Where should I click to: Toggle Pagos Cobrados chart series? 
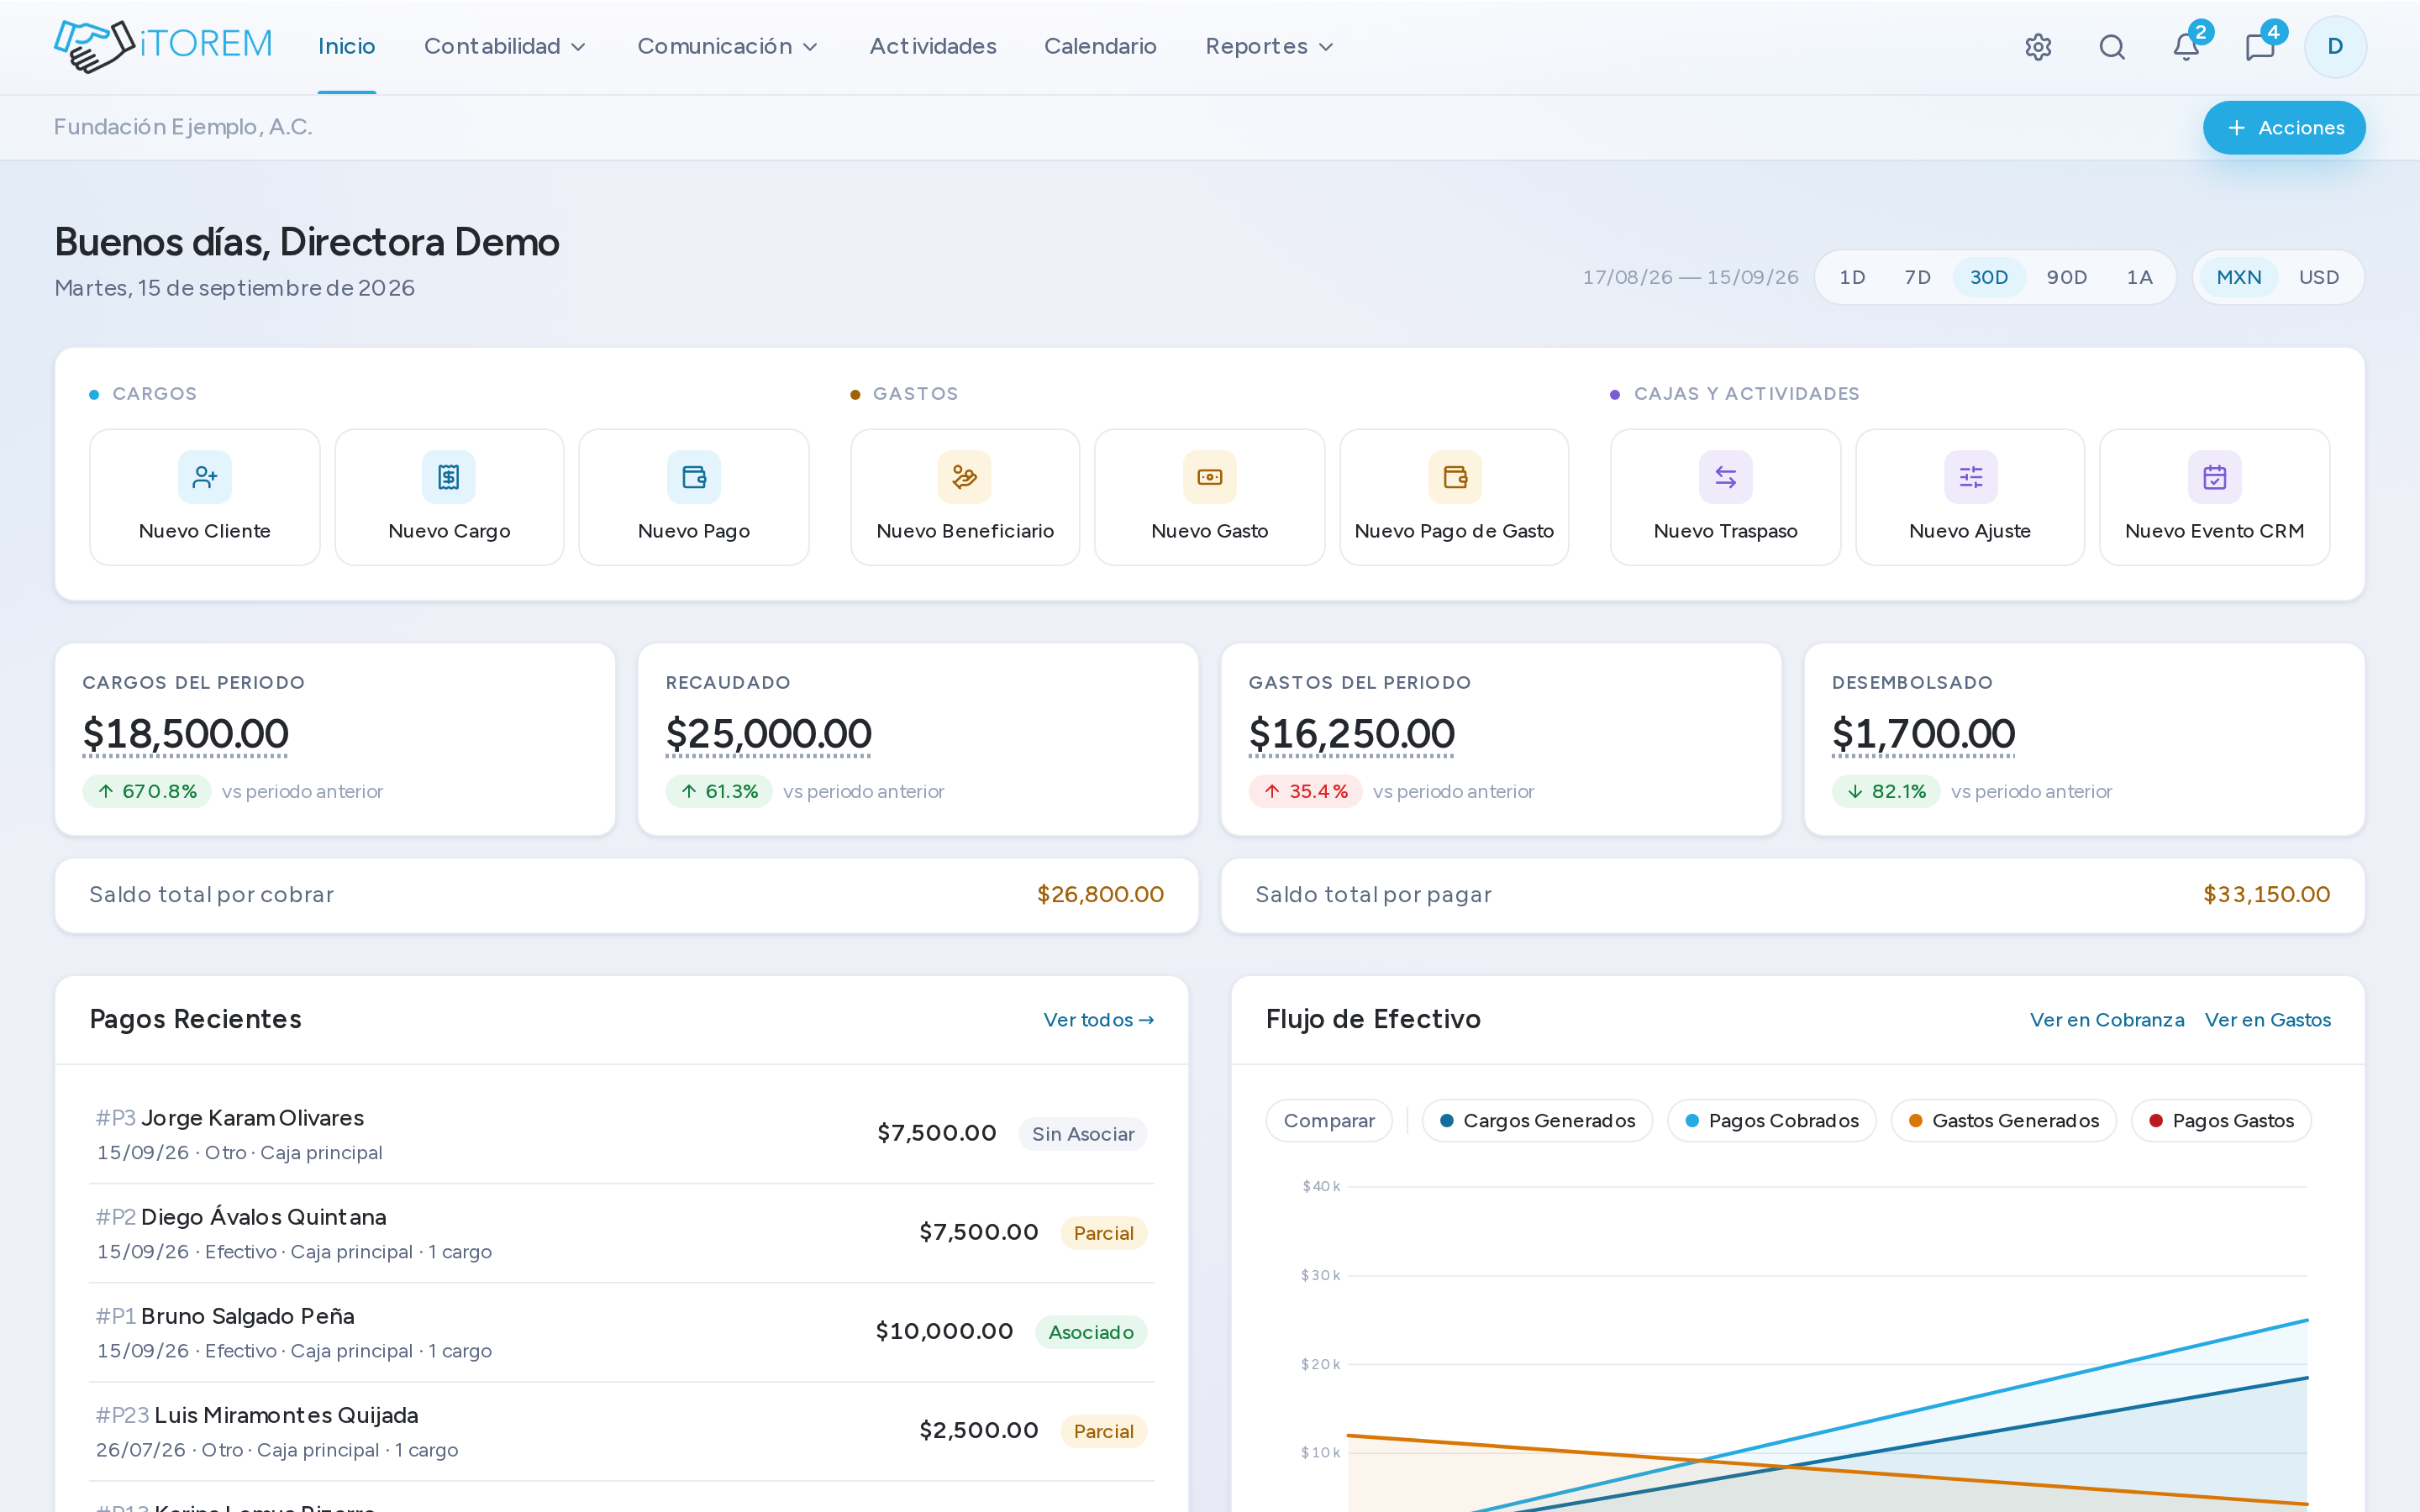pyautogui.click(x=1772, y=1121)
